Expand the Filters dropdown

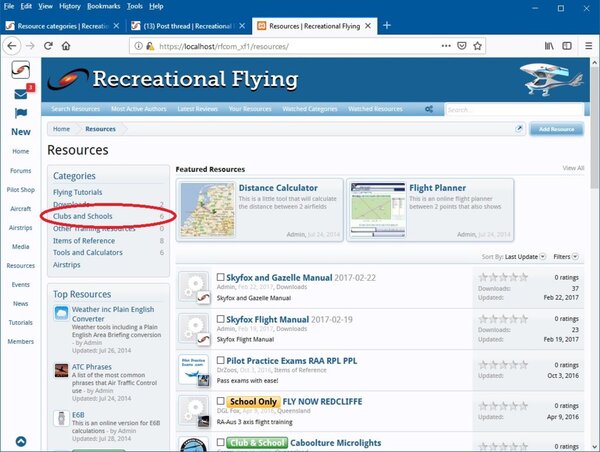[567, 257]
